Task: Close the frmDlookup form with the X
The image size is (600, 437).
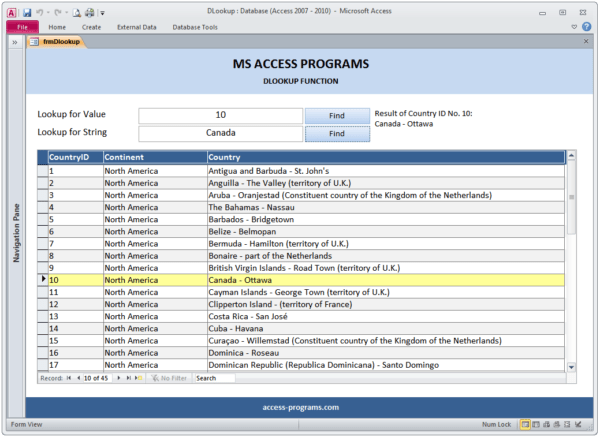Action: tap(586, 41)
